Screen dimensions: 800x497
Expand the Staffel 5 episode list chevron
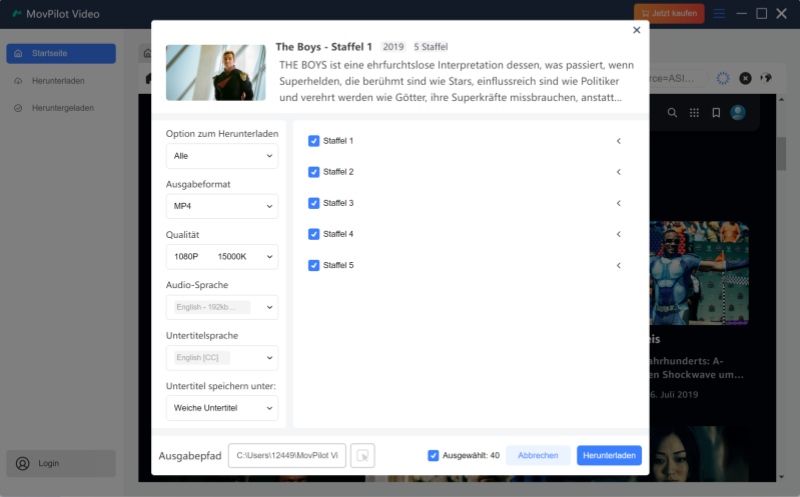click(618, 265)
